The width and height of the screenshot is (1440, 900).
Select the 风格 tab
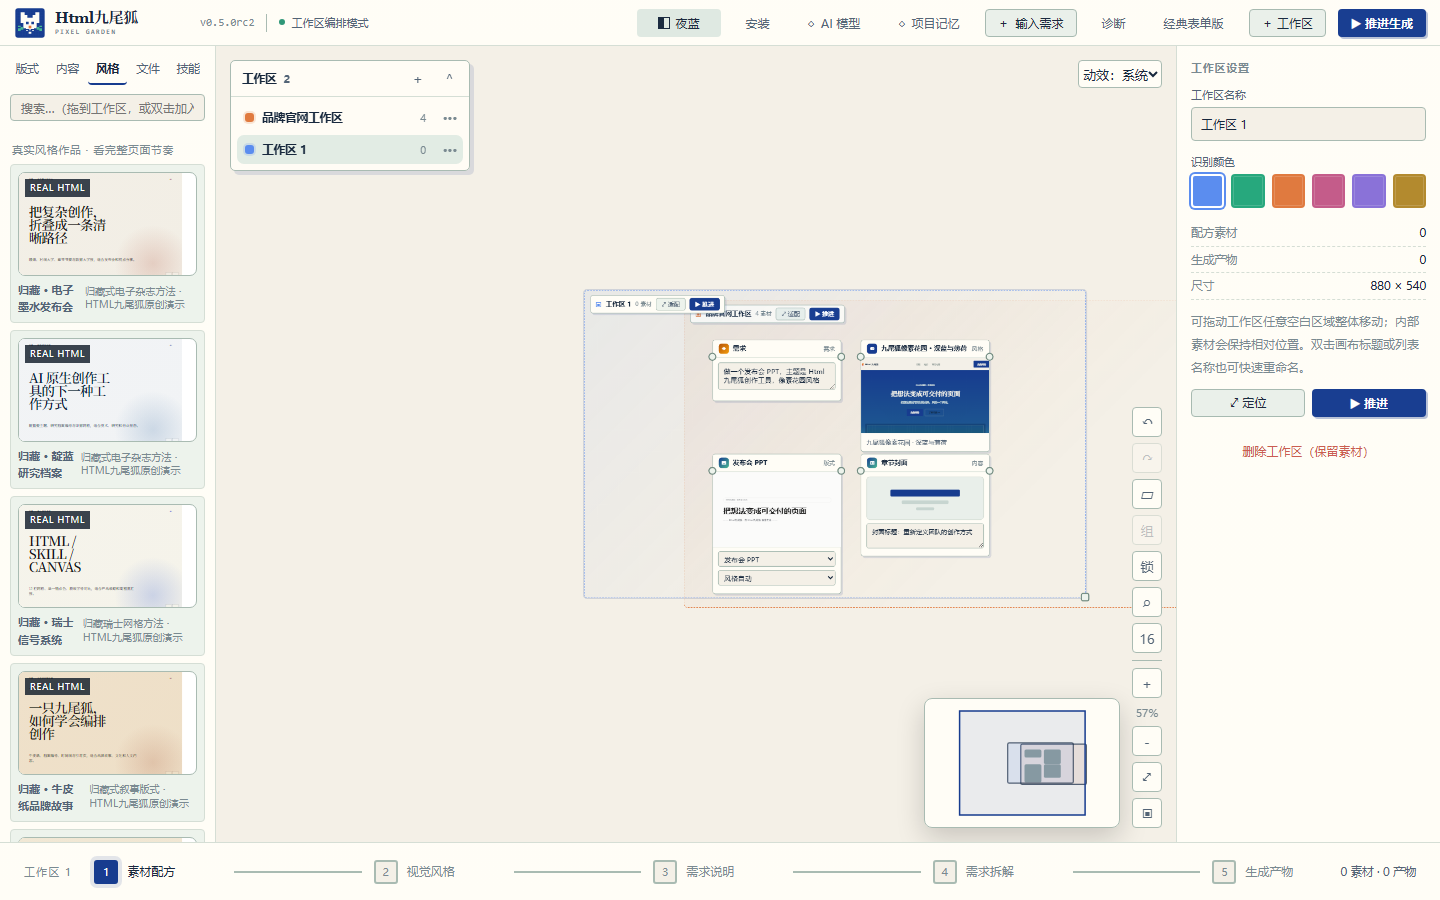coord(108,69)
